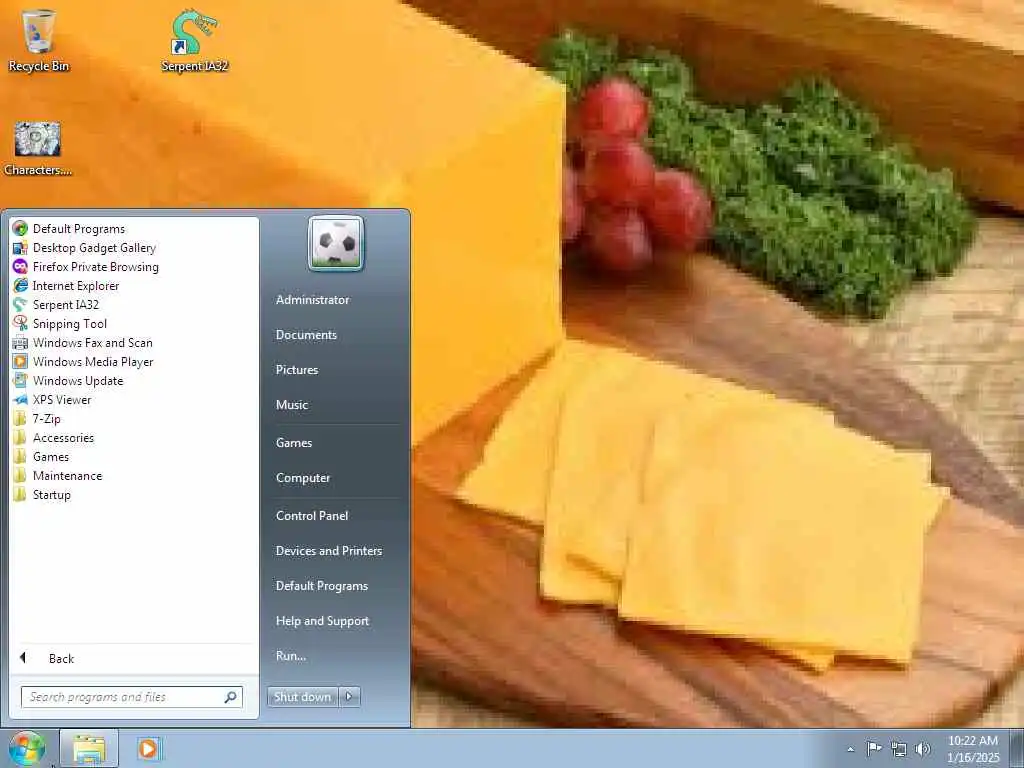Image resolution: width=1024 pixels, height=768 pixels.
Task: Open Help and Support
Action: coord(323,621)
